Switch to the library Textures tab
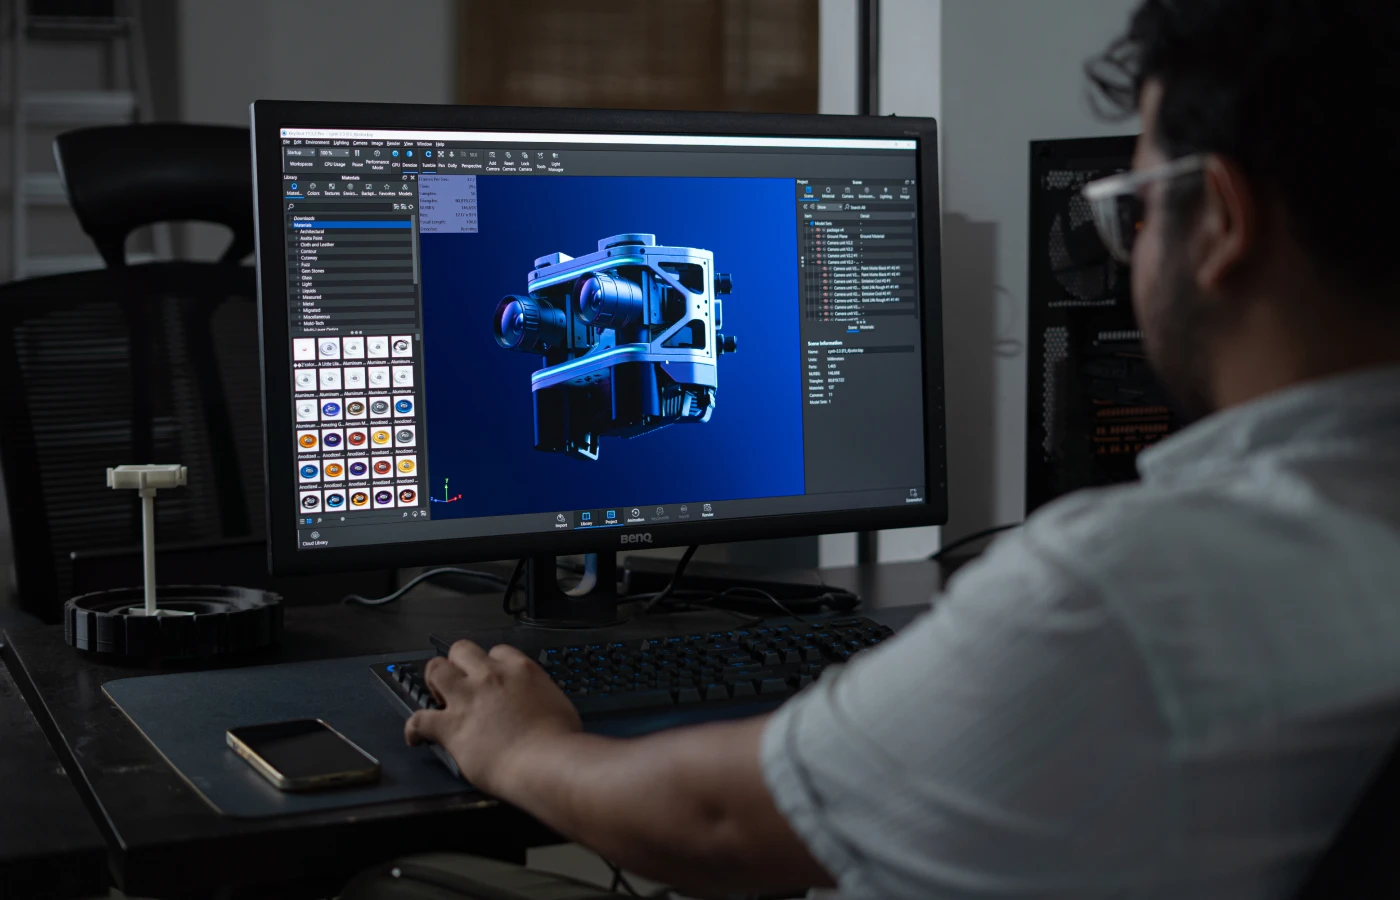1400x900 pixels. pos(332,189)
